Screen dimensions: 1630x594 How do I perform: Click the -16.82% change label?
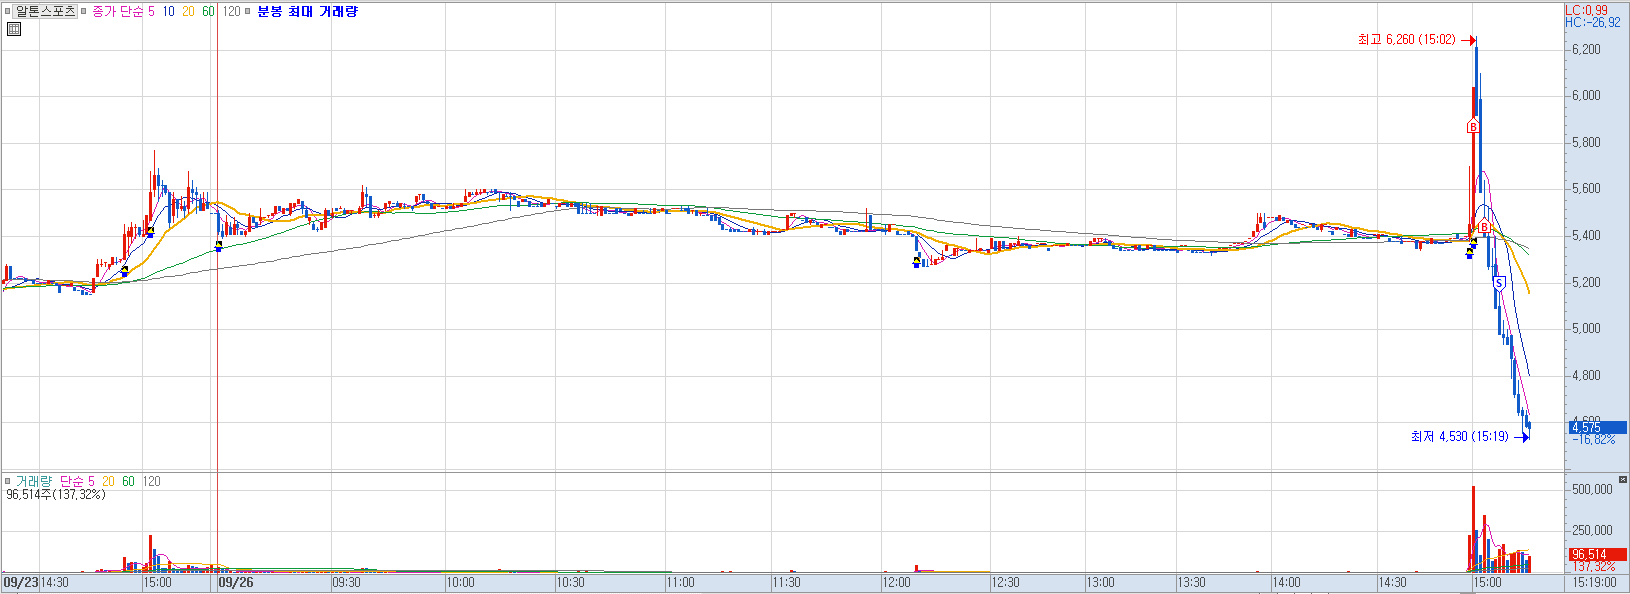pyautogui.click(x=1594, y=440)
